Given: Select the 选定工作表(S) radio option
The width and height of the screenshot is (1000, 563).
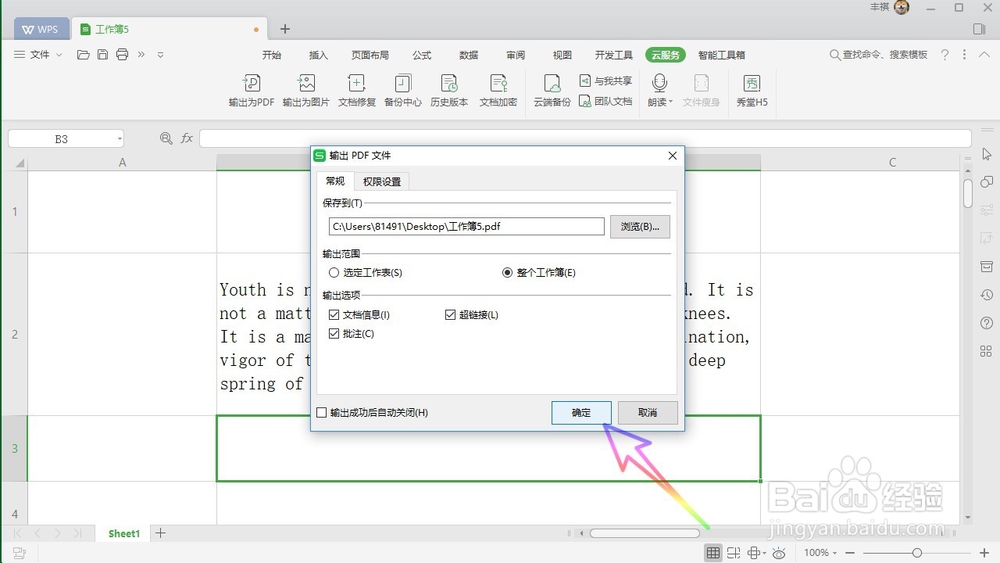Looking at the screenshot, I should click(x=334, y=273).
